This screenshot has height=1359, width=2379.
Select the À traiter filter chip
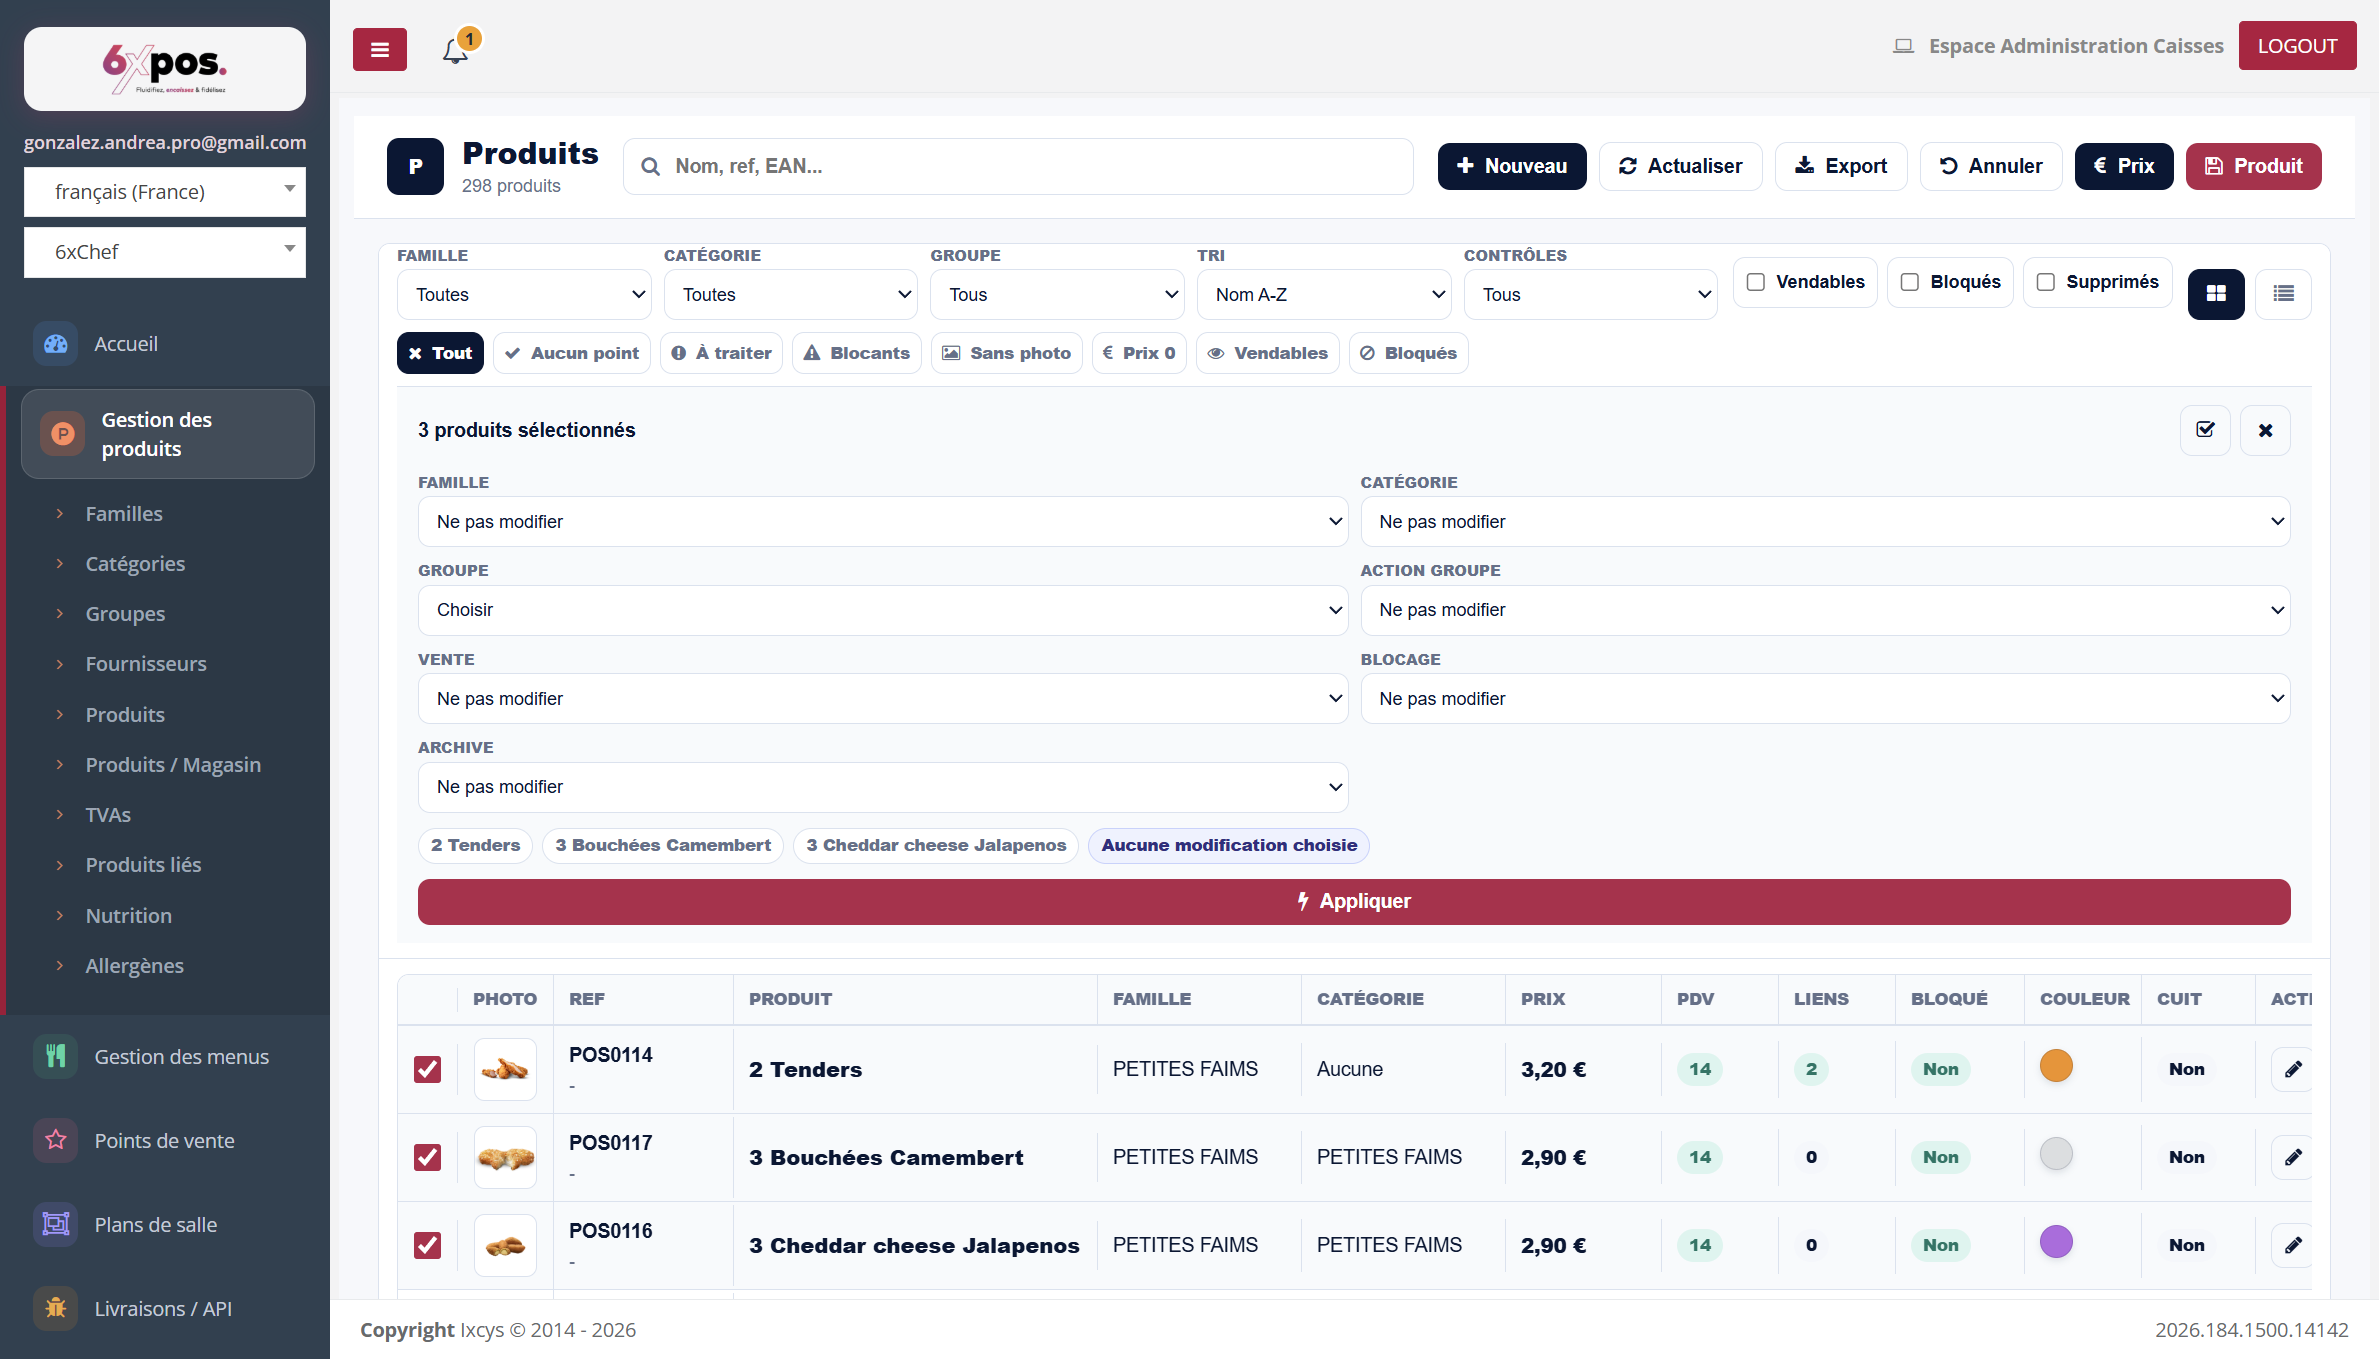click(721, 353)
